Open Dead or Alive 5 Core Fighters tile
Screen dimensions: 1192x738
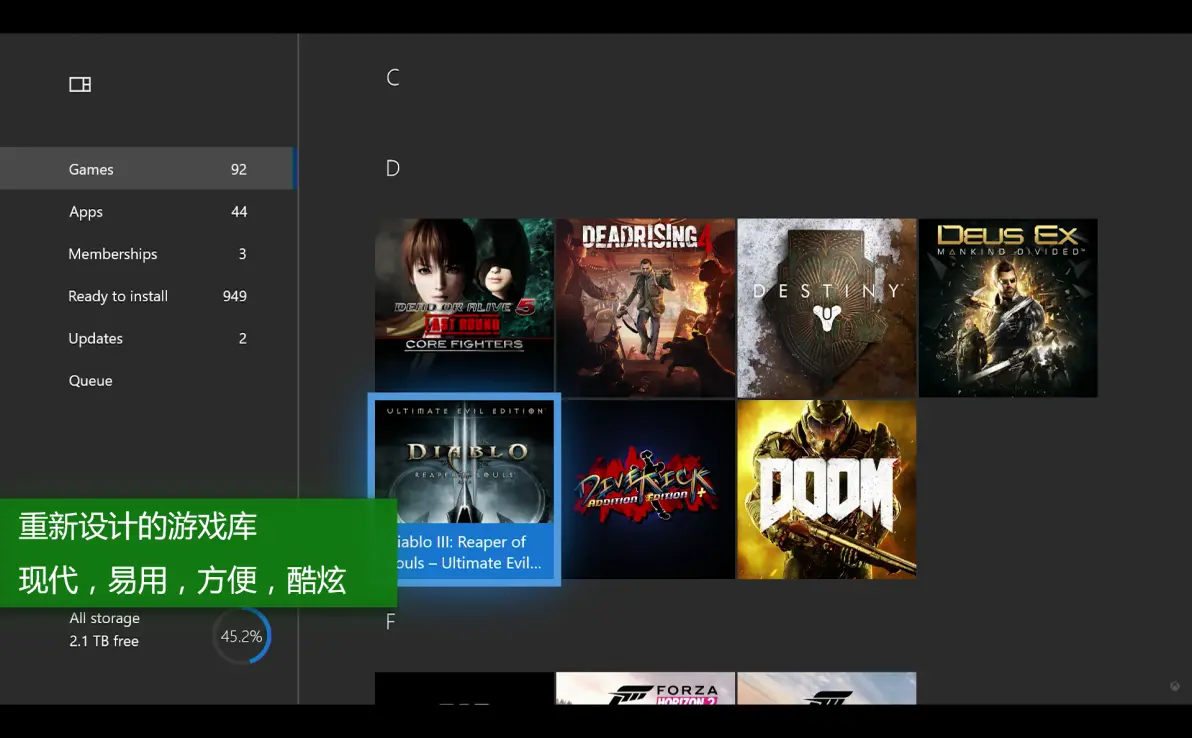(464, 308)
